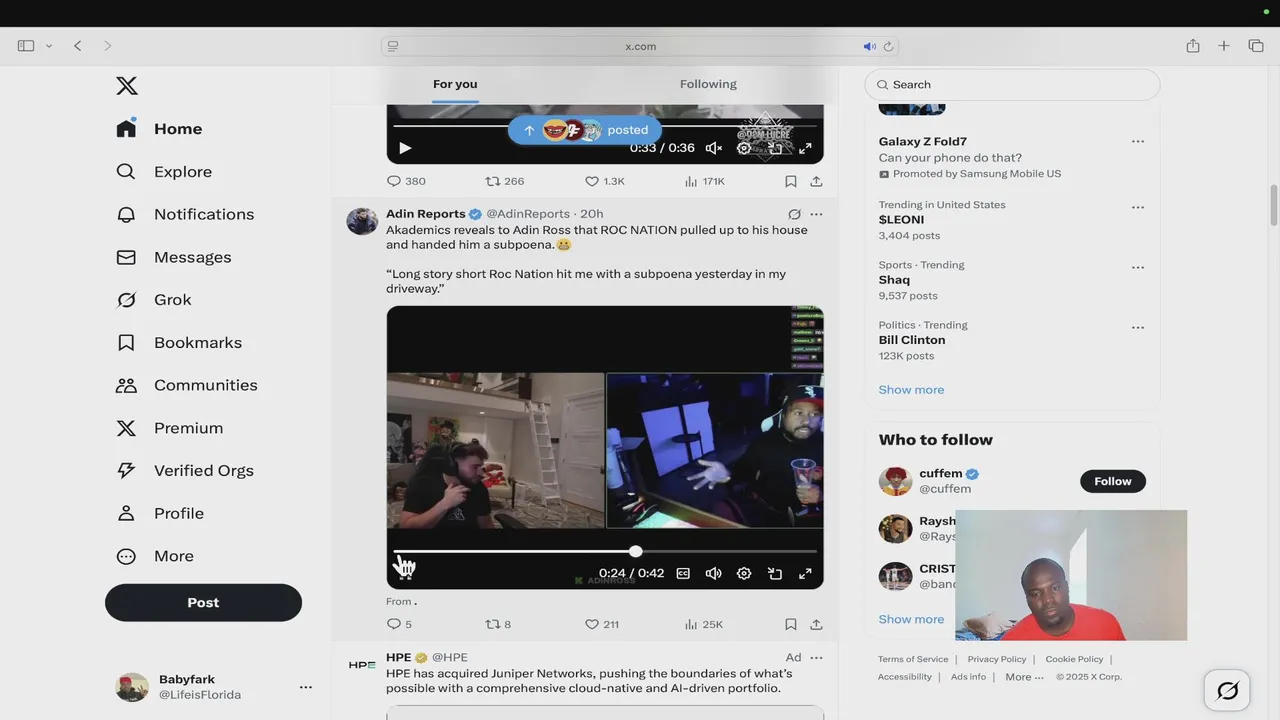Open Bookmarks page
Viewport: 1280px width, 720px height.
click(179, 343)
